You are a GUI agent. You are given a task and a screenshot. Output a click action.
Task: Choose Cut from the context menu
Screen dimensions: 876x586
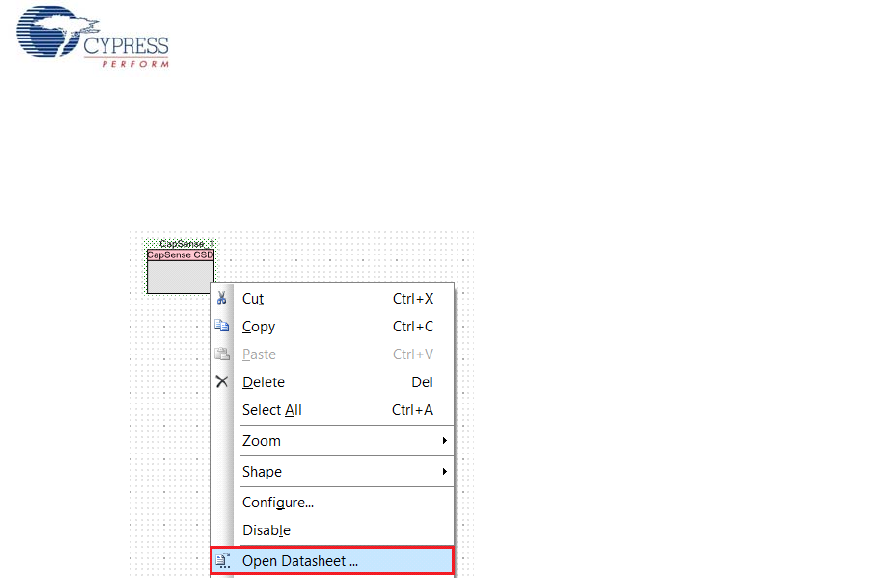pos(333,299)
